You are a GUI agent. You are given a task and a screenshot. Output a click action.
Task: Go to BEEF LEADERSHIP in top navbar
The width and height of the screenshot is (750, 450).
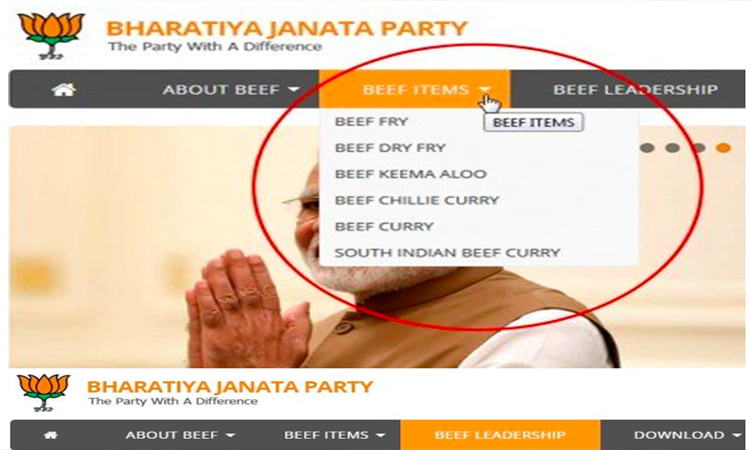635,89
